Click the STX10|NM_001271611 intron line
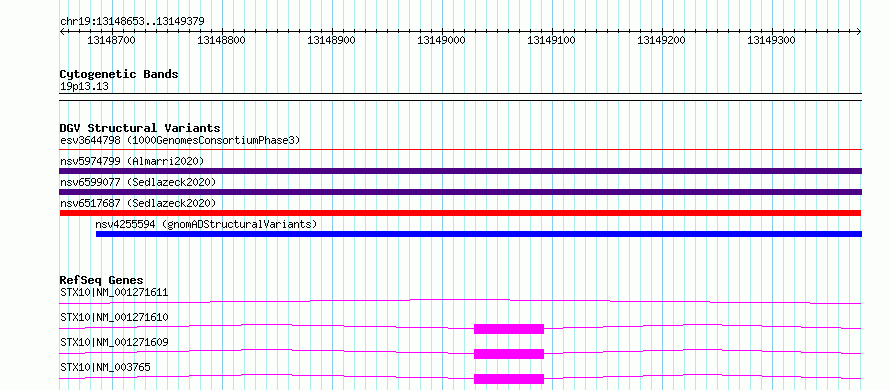Screen dimensions: 890x390 pos(460,301)
